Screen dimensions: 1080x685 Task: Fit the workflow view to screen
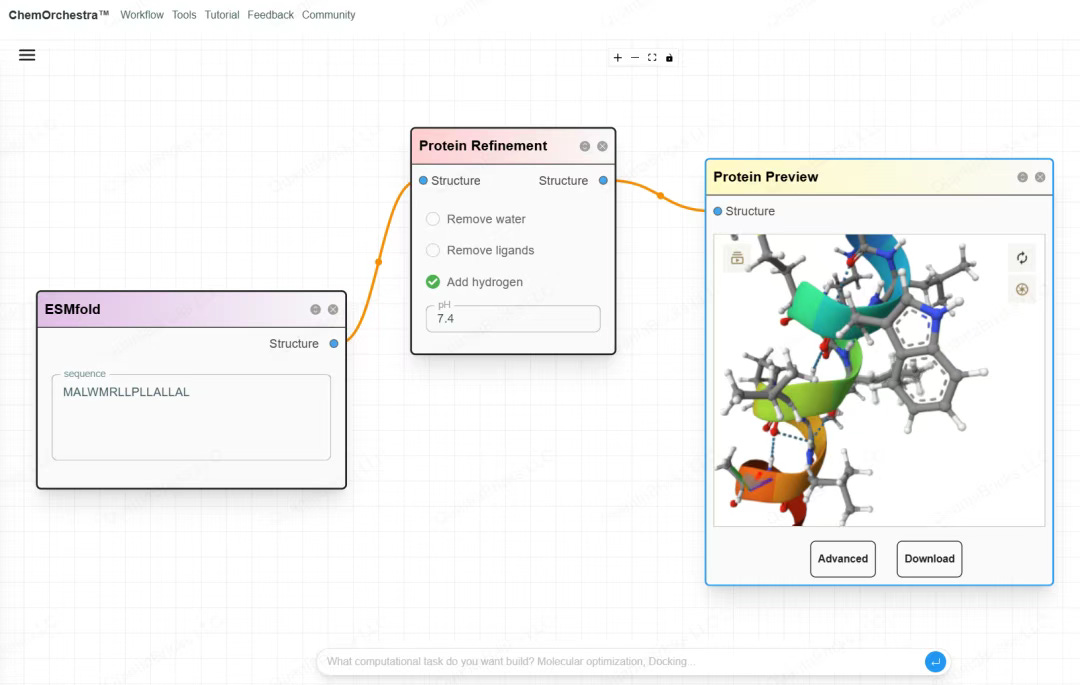tap(652, 58)
